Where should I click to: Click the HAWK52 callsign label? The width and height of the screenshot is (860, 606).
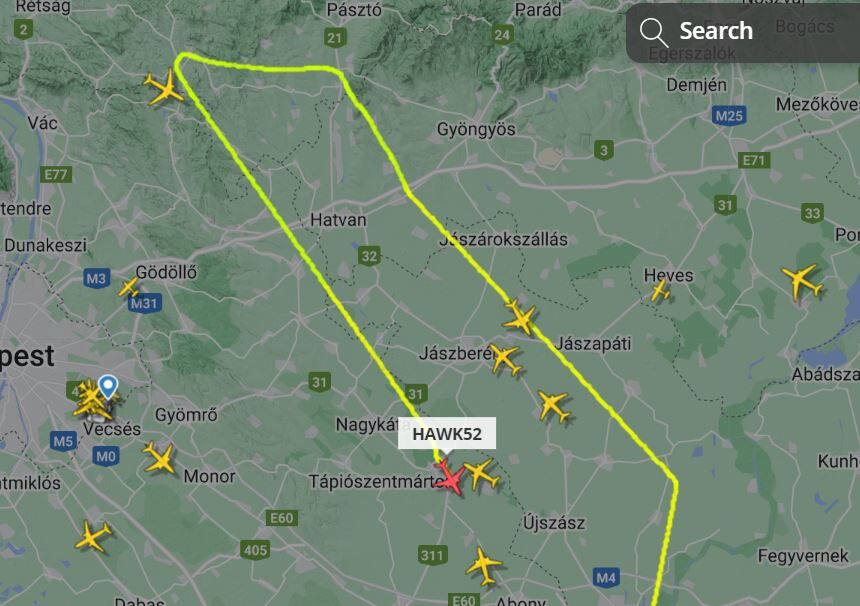coord(447,434)
